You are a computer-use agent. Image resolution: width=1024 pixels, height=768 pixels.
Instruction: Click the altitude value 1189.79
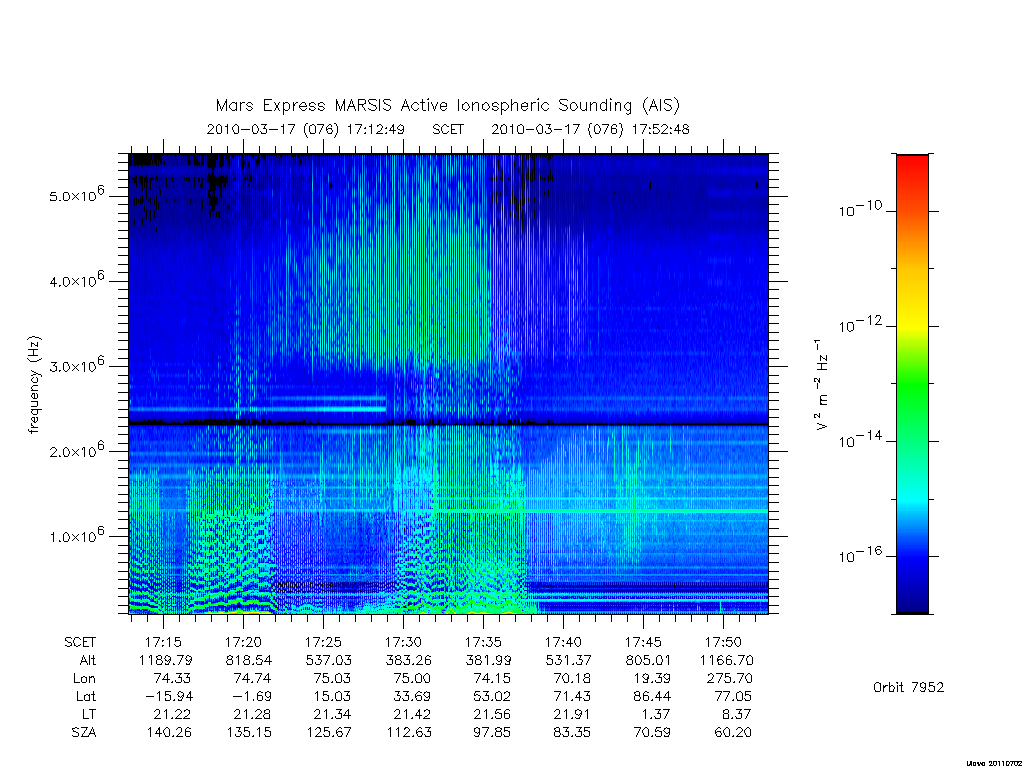[165, 660]
